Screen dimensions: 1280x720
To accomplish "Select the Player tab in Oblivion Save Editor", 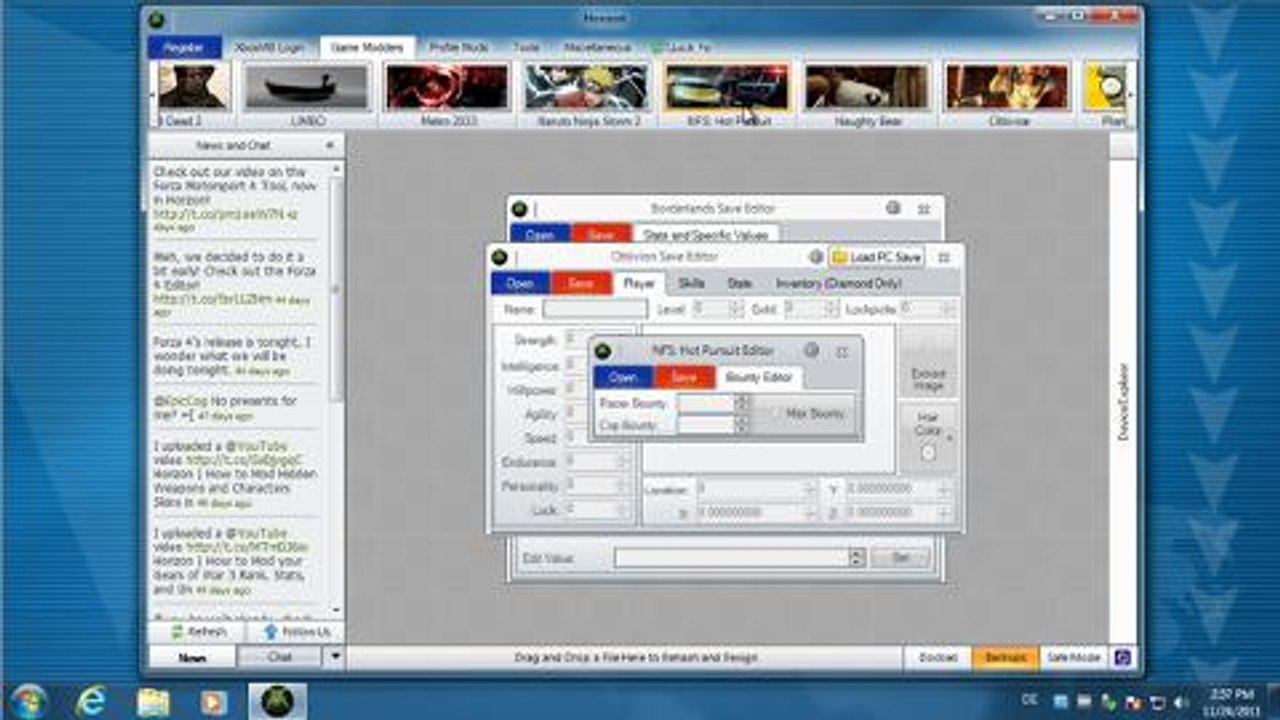I will pyautogui.click(x=639, y=284).
